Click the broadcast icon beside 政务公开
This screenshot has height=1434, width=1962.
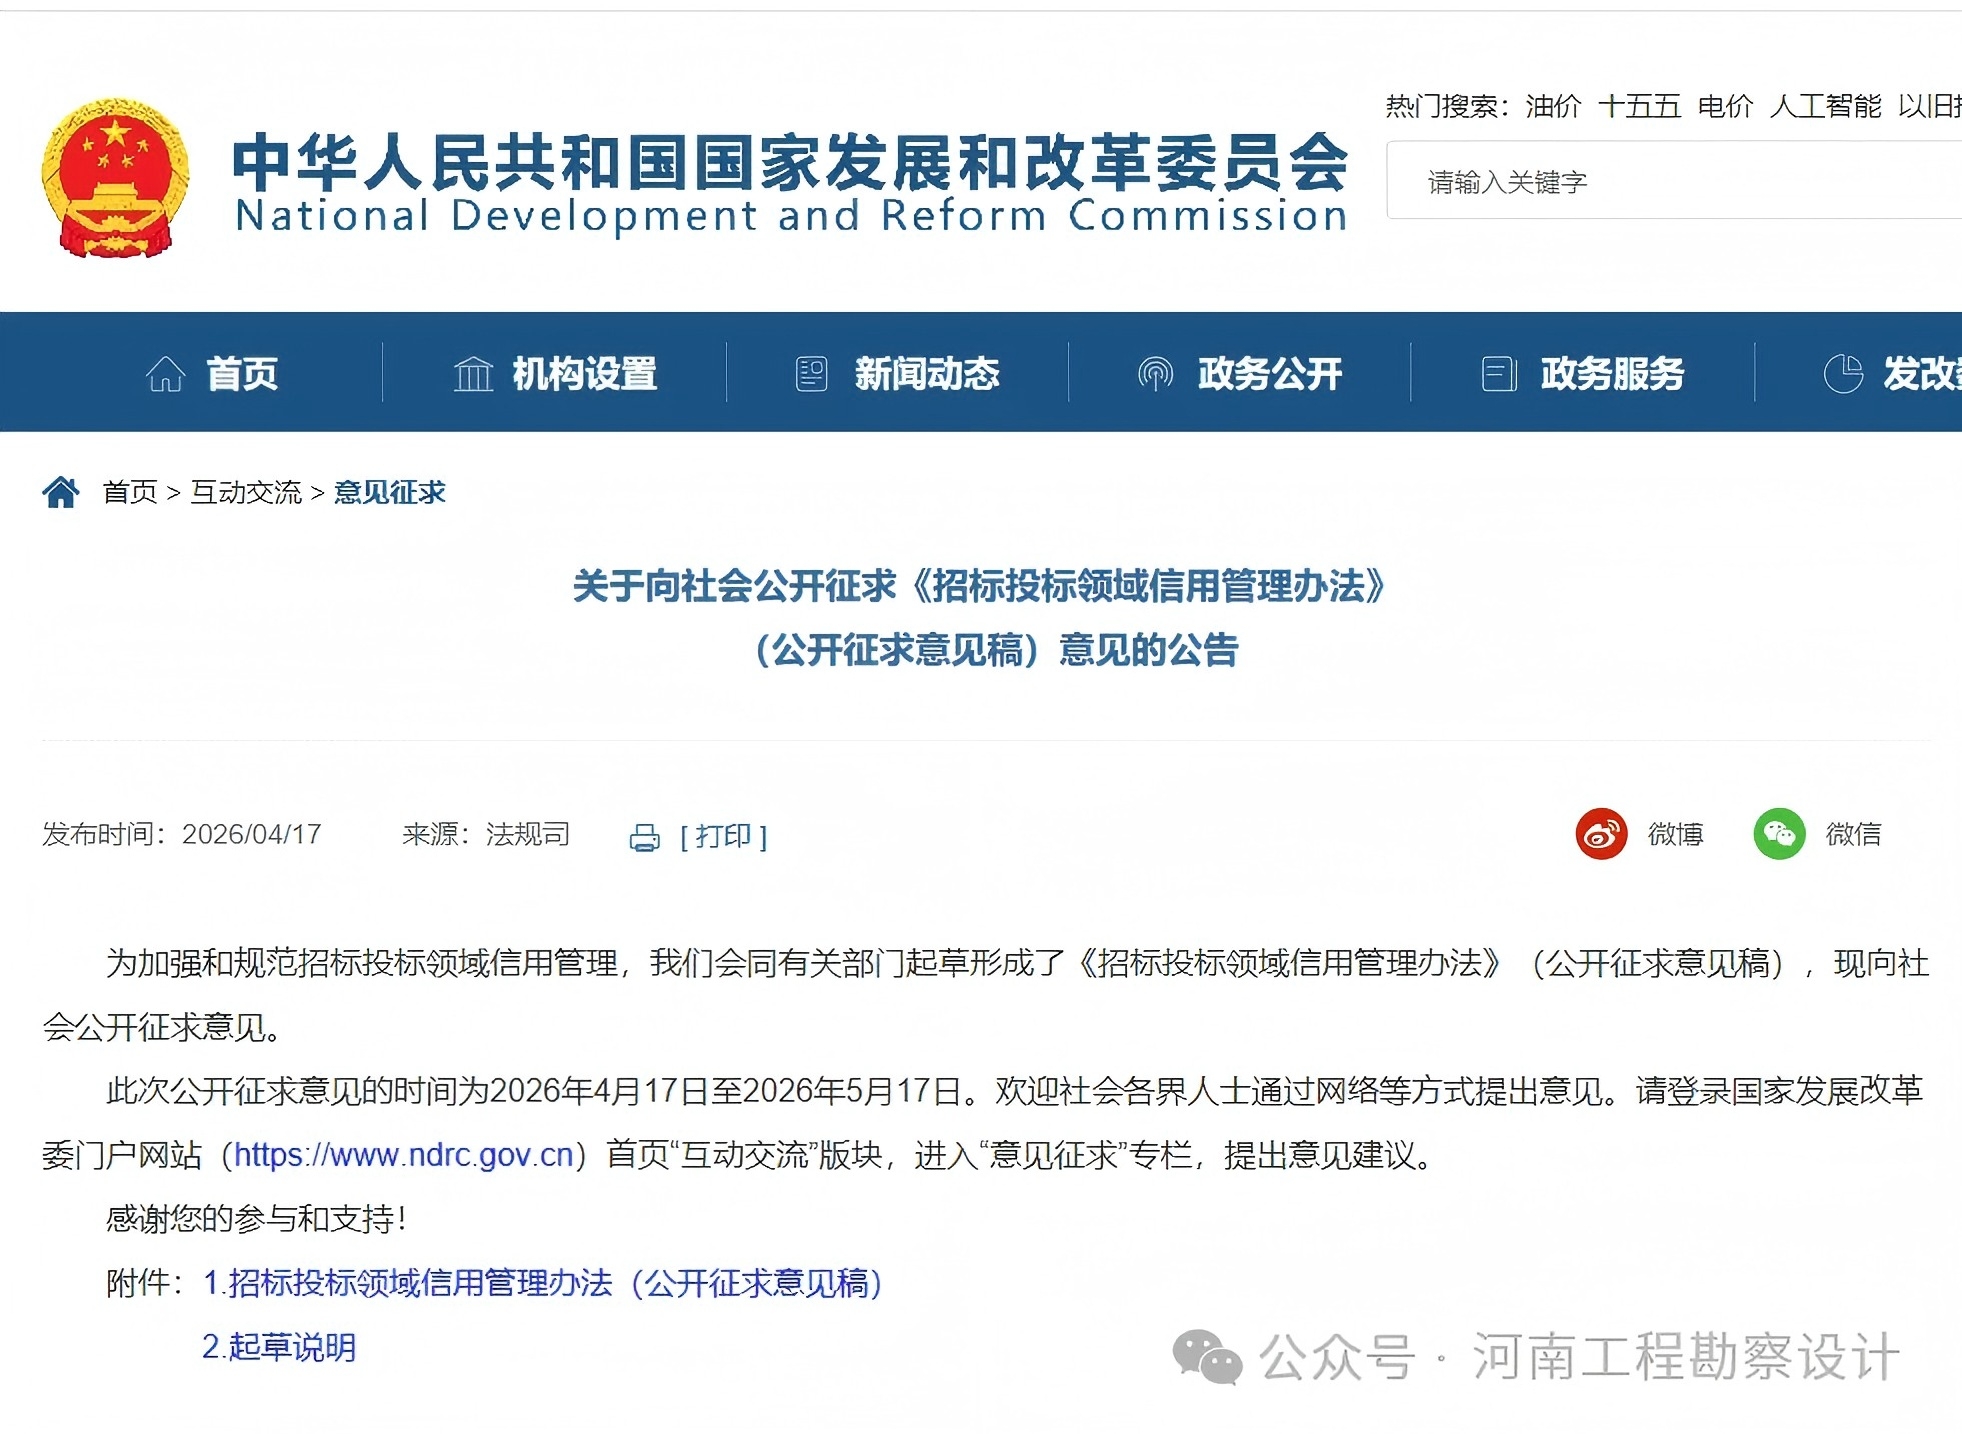pyautogui.click(x=1155, y=374)
